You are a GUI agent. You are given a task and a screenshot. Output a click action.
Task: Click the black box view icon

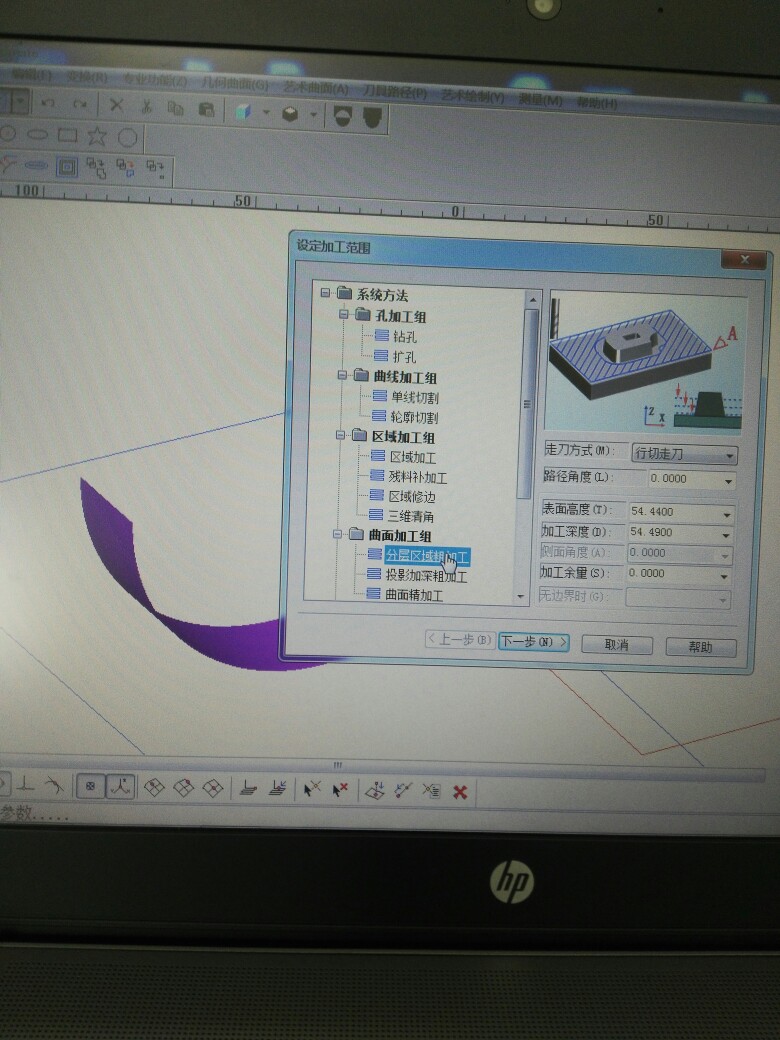click(x=290, y=113)
